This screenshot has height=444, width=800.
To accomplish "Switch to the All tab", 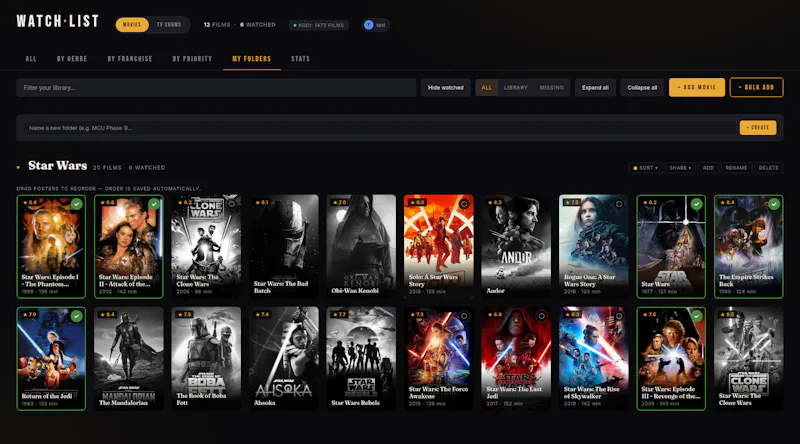I will pos(31,59).
